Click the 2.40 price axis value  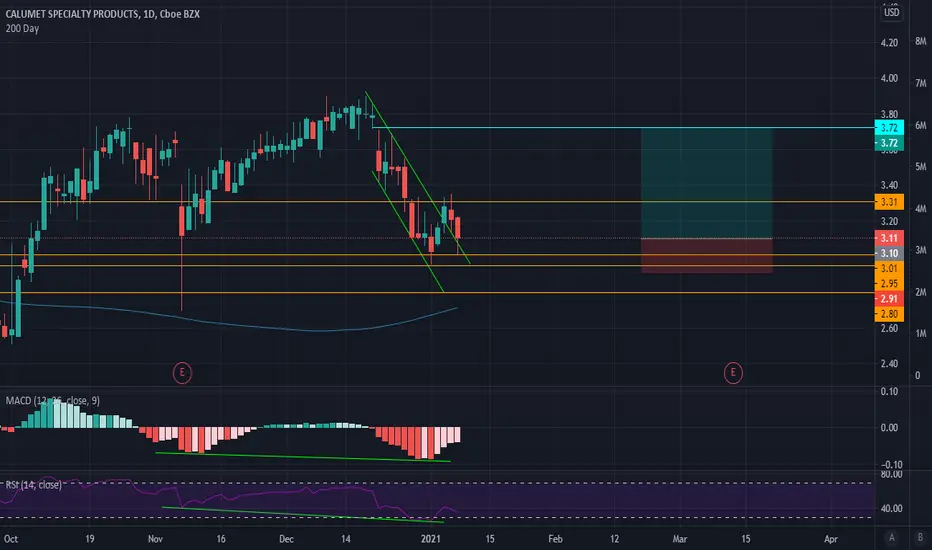tap(889, 363)
